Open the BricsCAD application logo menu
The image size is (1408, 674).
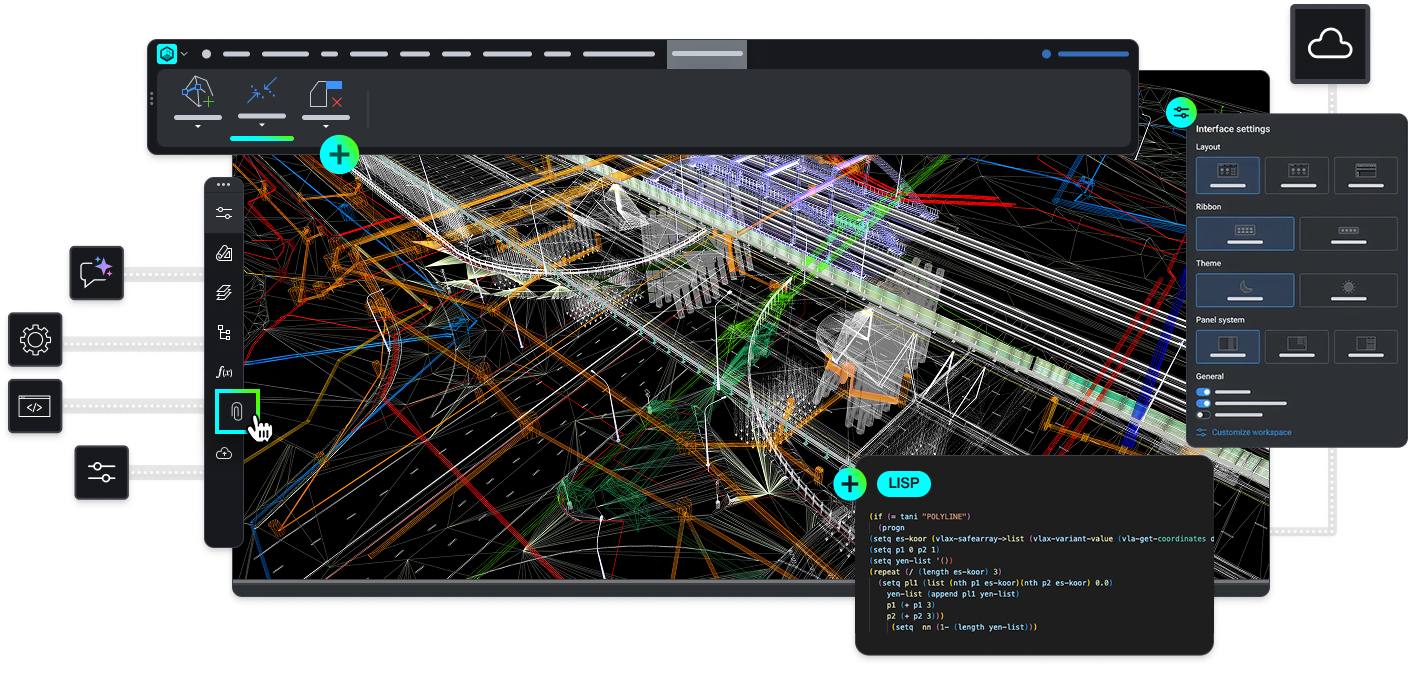tap(167, 54)
